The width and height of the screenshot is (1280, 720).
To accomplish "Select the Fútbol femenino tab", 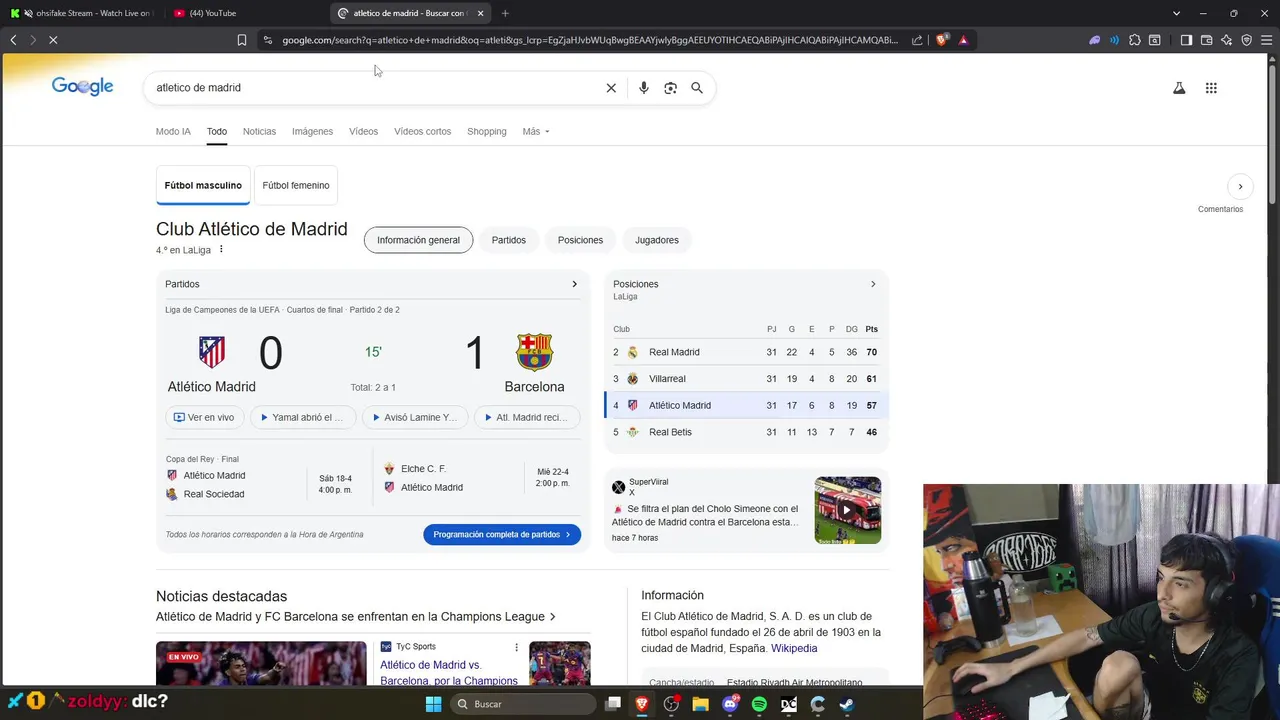I will pyautogui.click(x=296, y=185).
